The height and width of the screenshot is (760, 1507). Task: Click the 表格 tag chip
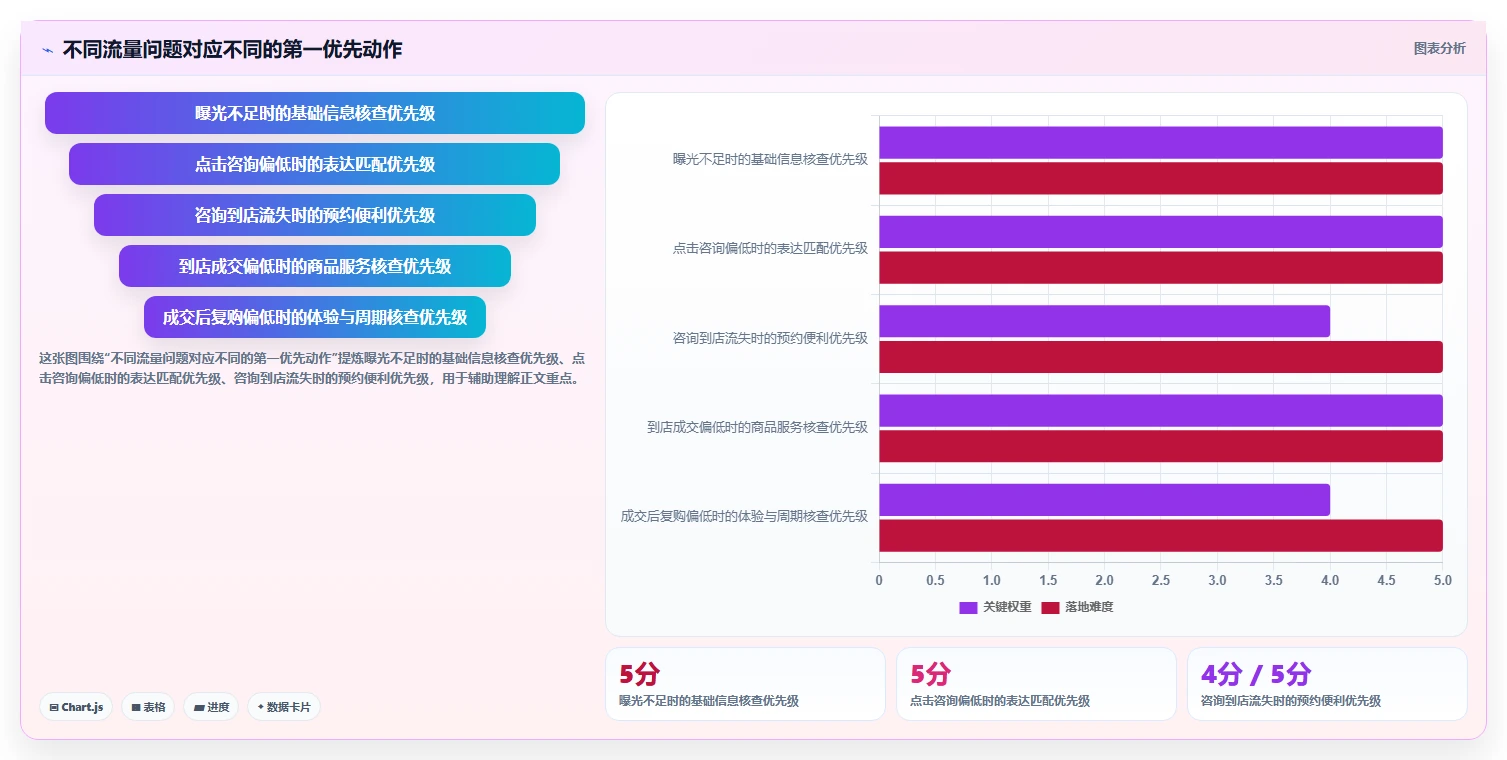point(148,707)
